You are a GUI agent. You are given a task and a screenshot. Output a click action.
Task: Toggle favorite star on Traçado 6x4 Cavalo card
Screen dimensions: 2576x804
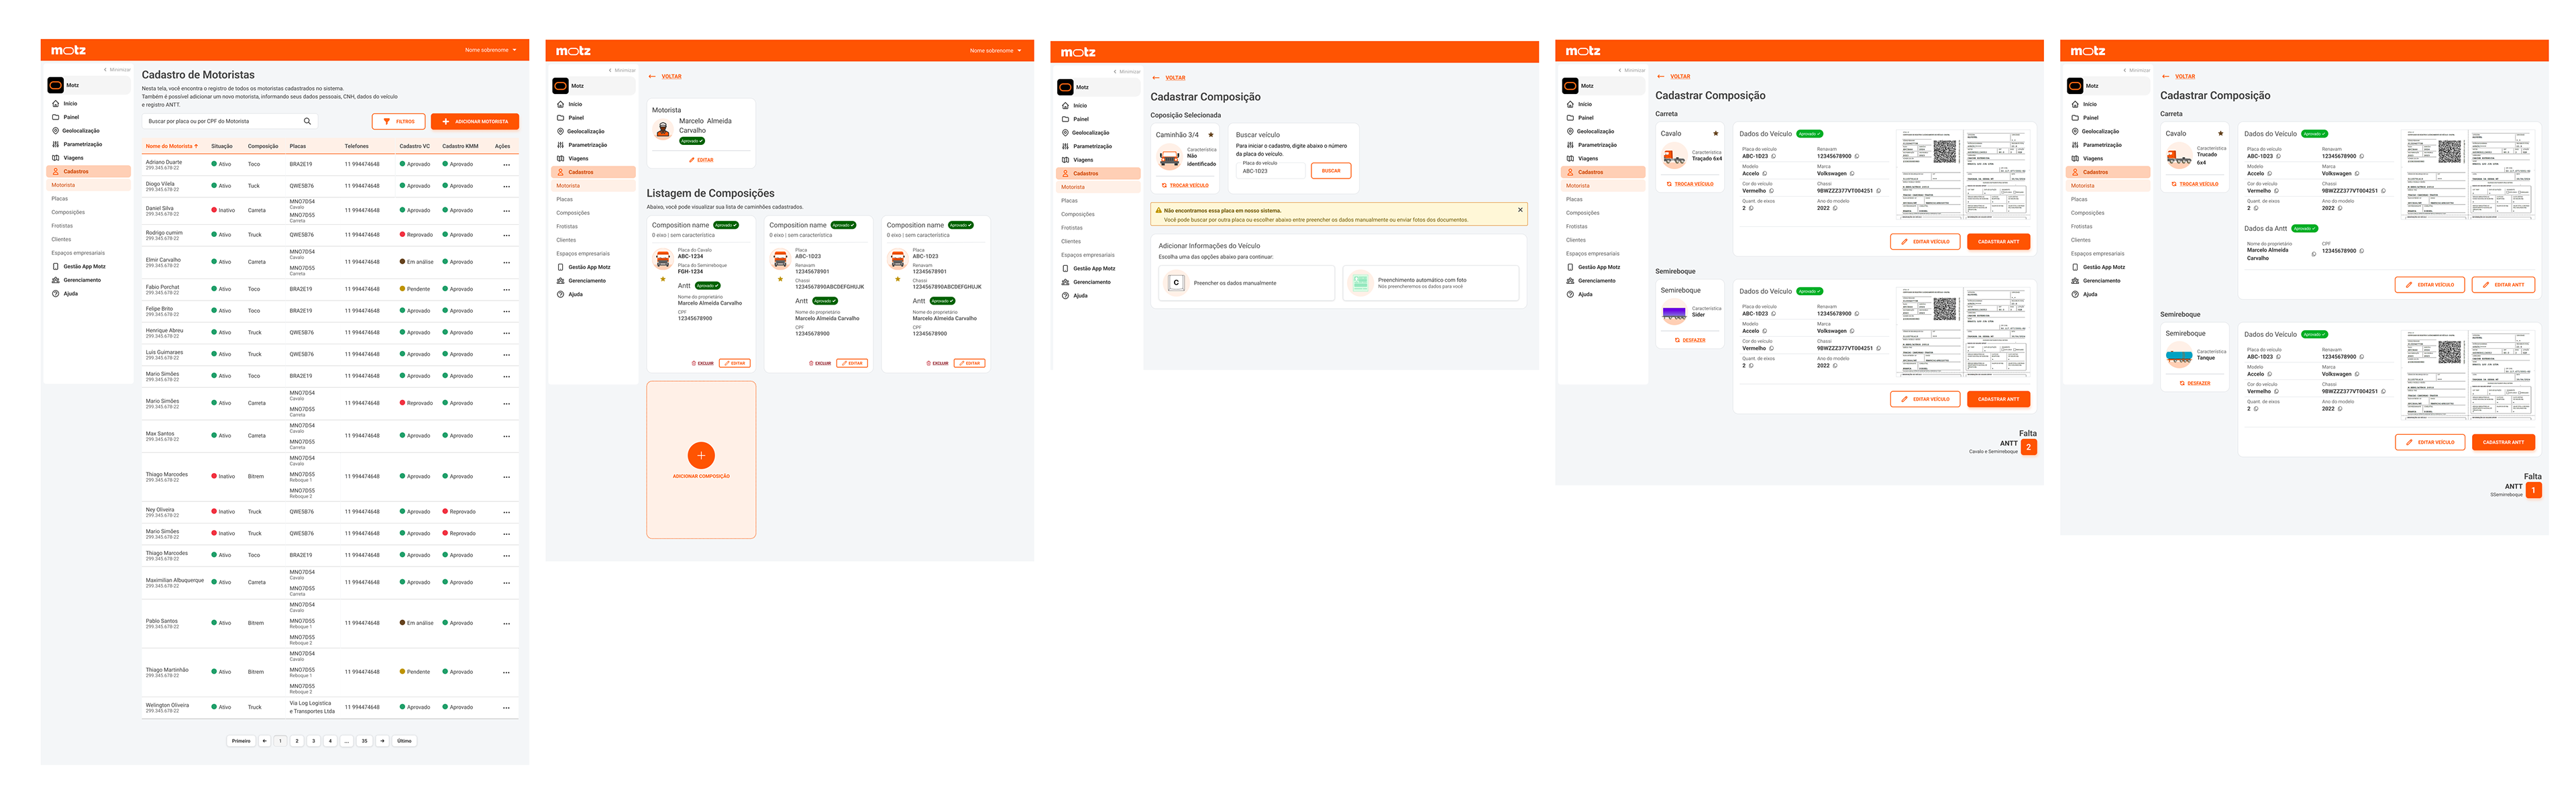[x=1716, y=133]
